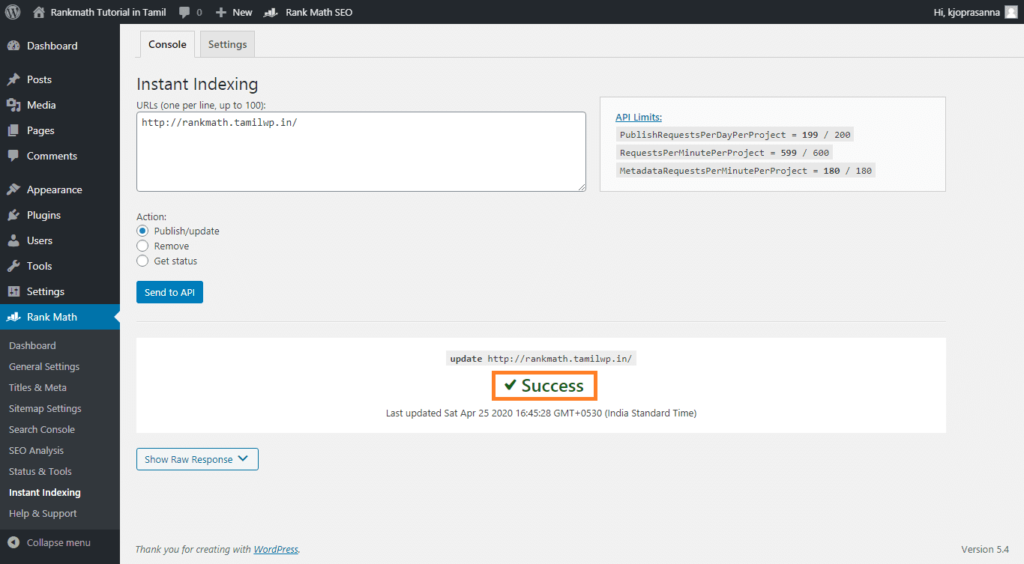Viewport: 1024px width, 564px height.
Task: Switch to the Settings tab
Action: point(227,44)
